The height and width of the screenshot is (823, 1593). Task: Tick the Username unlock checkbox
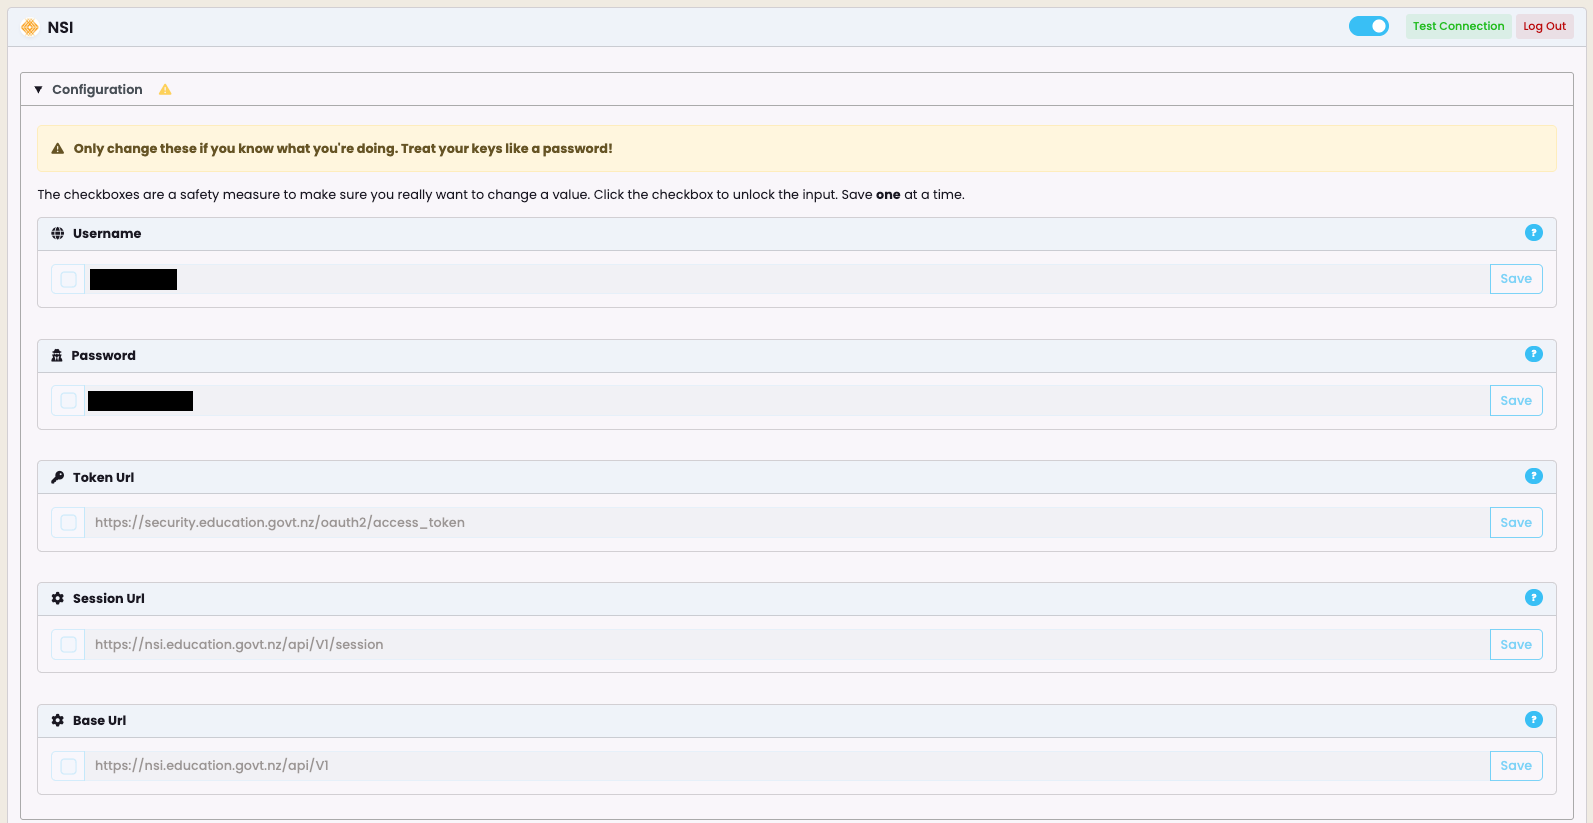click(68, 279)
